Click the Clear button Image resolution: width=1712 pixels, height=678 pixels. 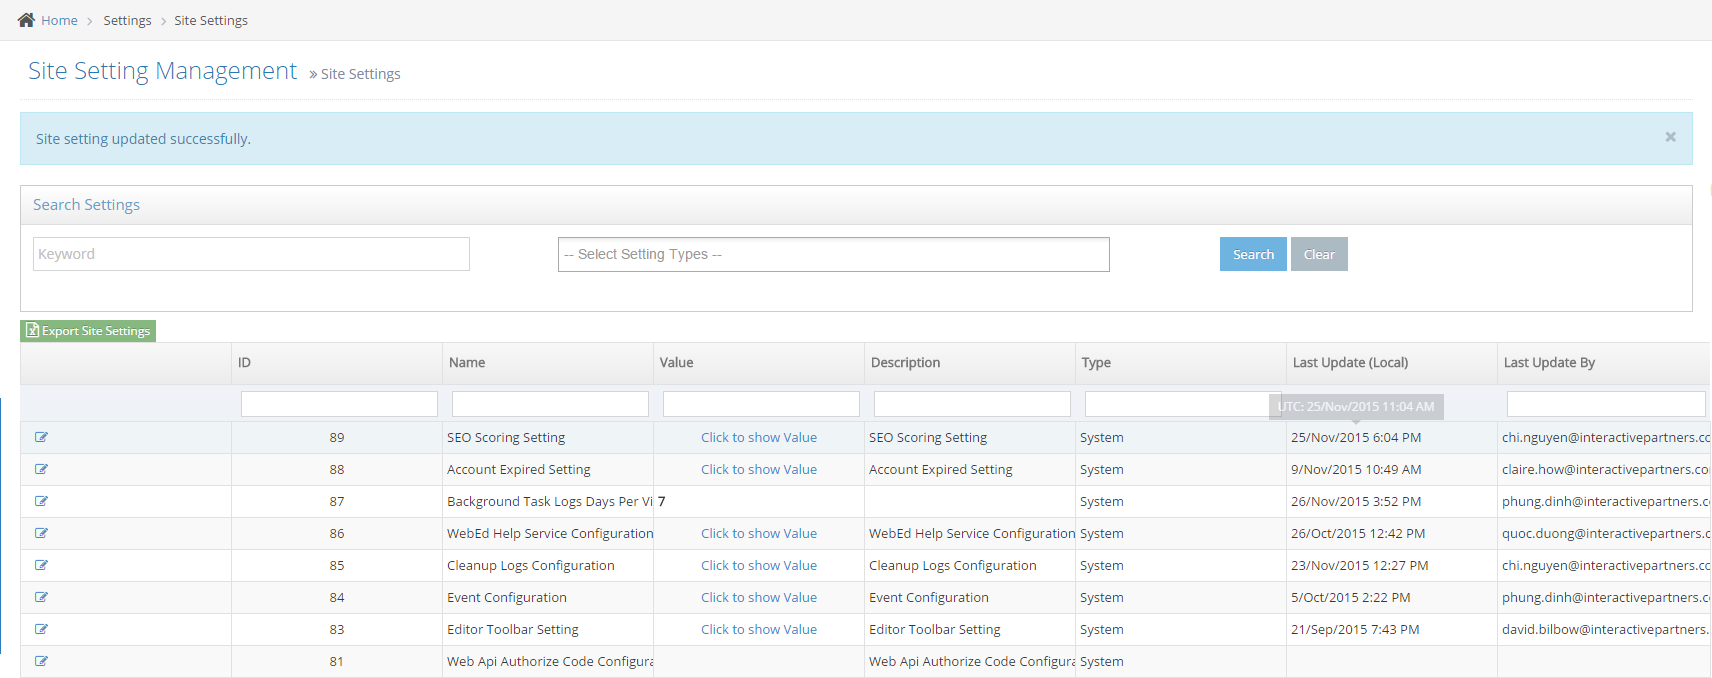tap(1318, 254)
